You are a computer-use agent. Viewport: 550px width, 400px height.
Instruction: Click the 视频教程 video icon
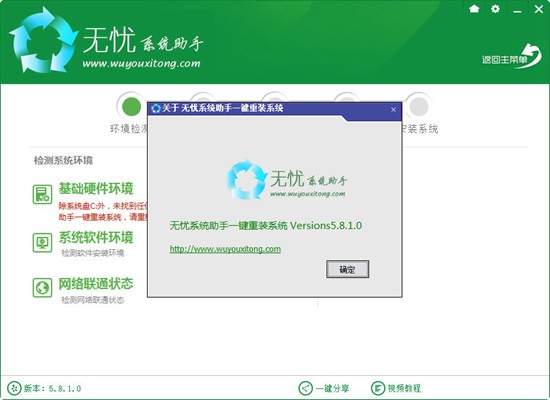(378, 388)
